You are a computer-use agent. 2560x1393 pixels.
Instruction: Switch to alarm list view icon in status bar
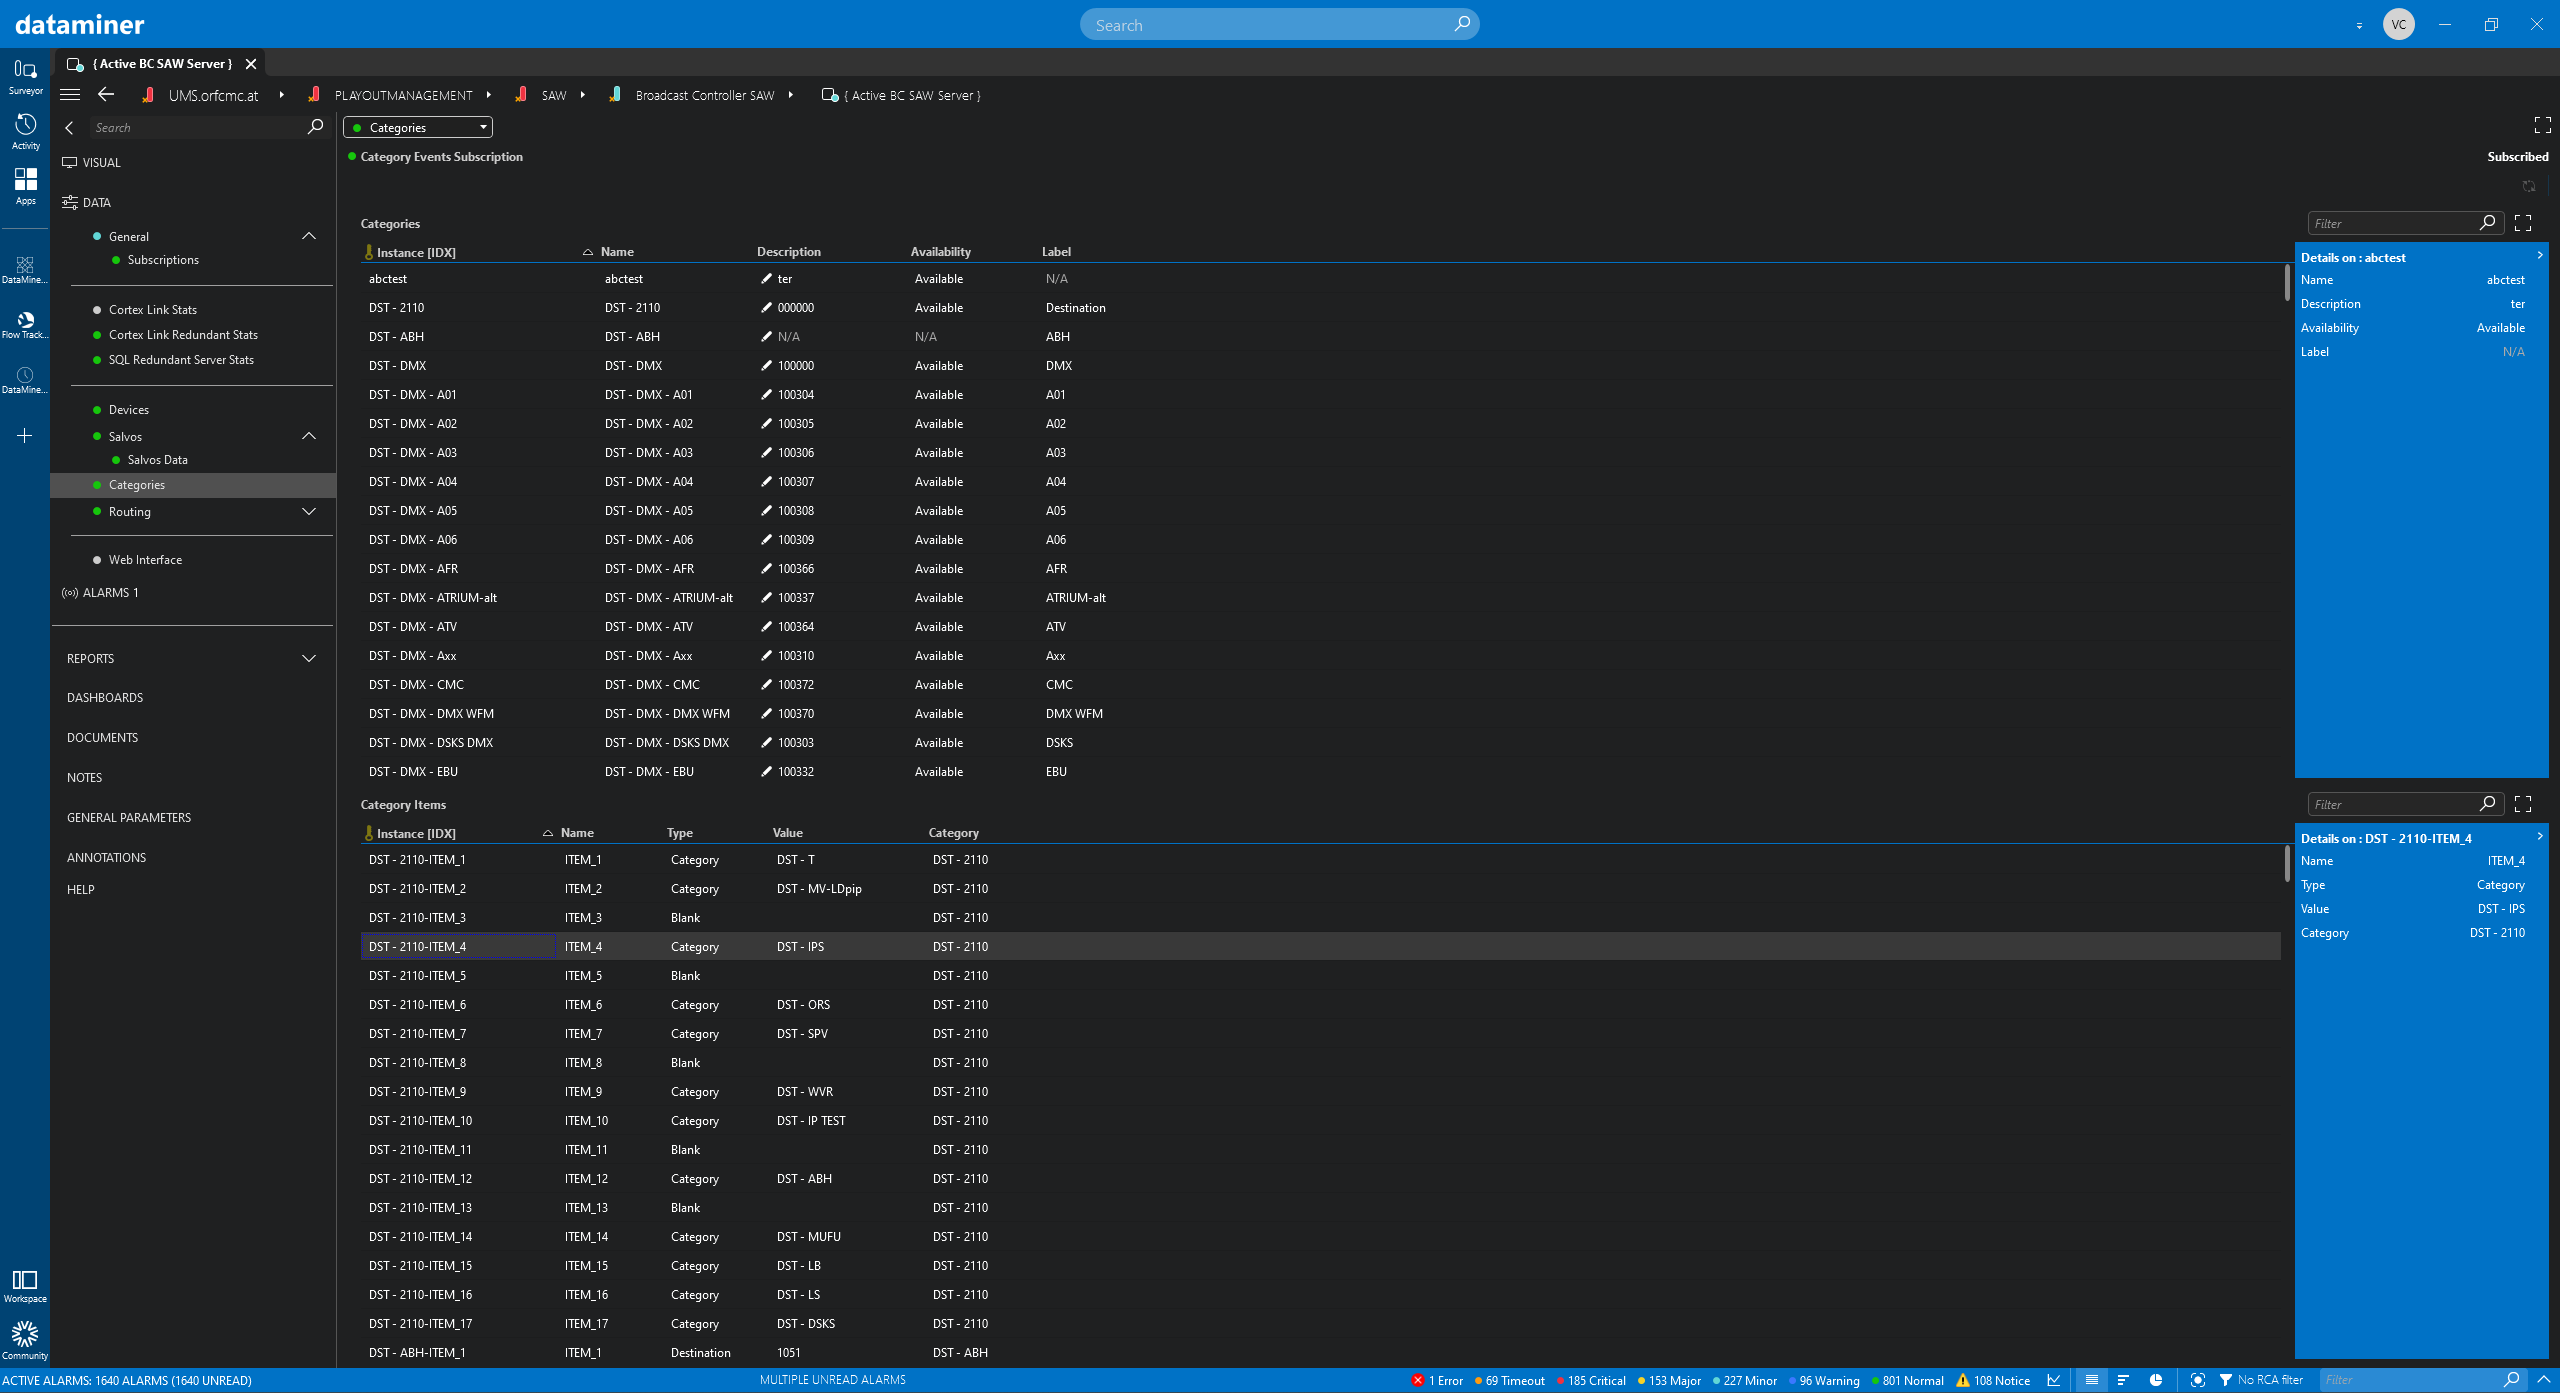pos(2091,1380)
